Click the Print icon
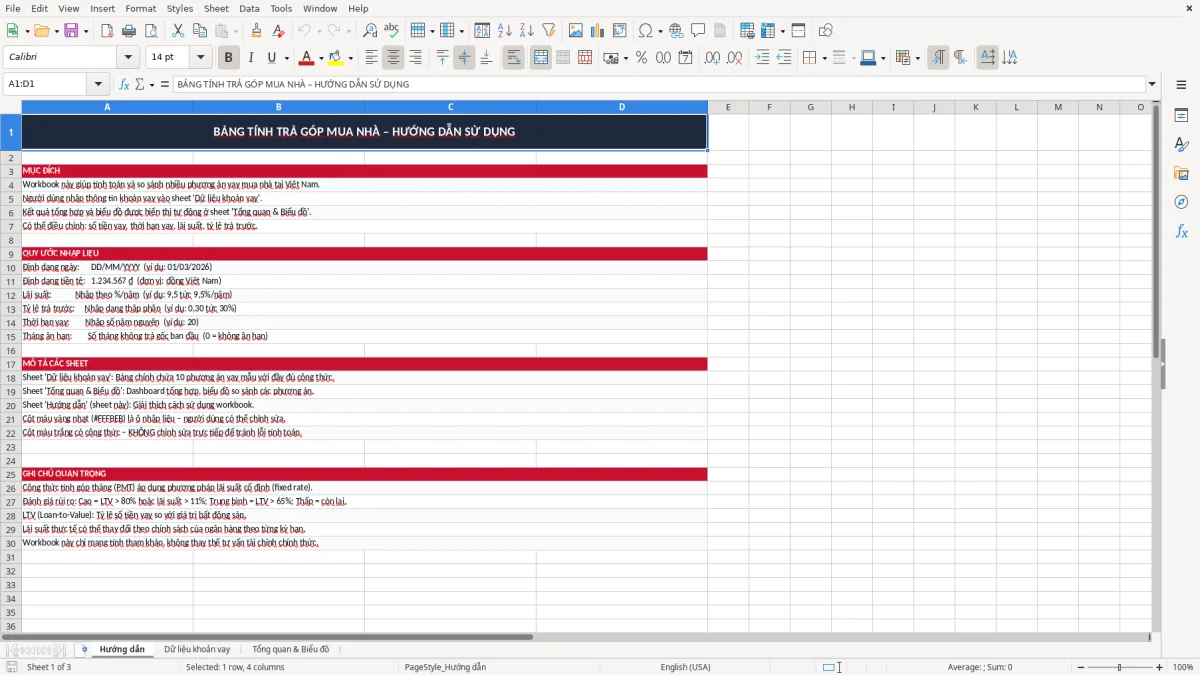Image resolution: width=1200 pixels, height=675 pixels. [x=127, y=31]
